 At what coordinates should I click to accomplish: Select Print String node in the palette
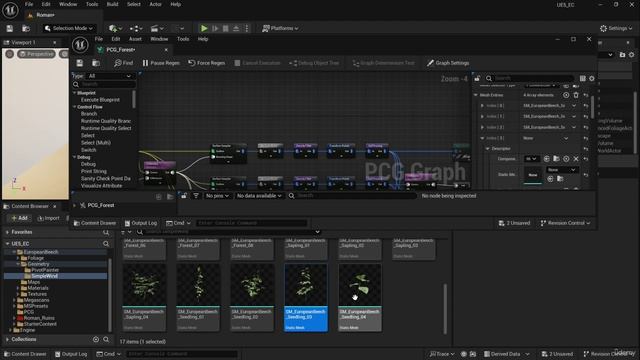click(93, 171)
